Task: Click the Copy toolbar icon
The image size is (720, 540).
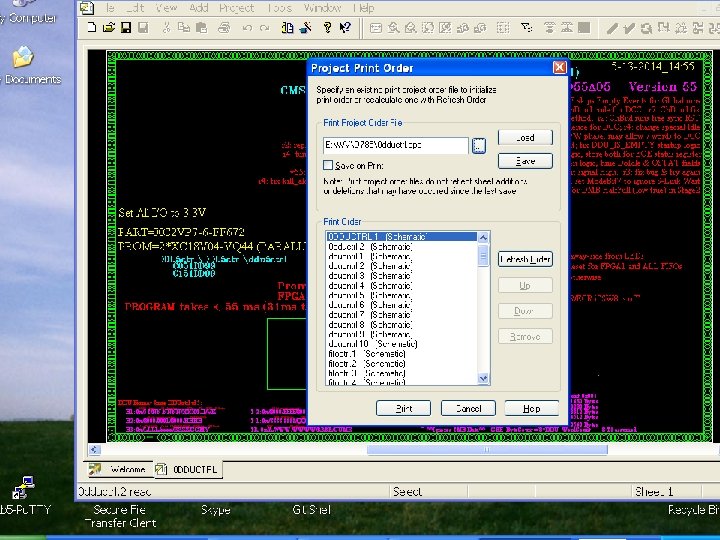Action: pyautogui.click(x=184, y=28)
